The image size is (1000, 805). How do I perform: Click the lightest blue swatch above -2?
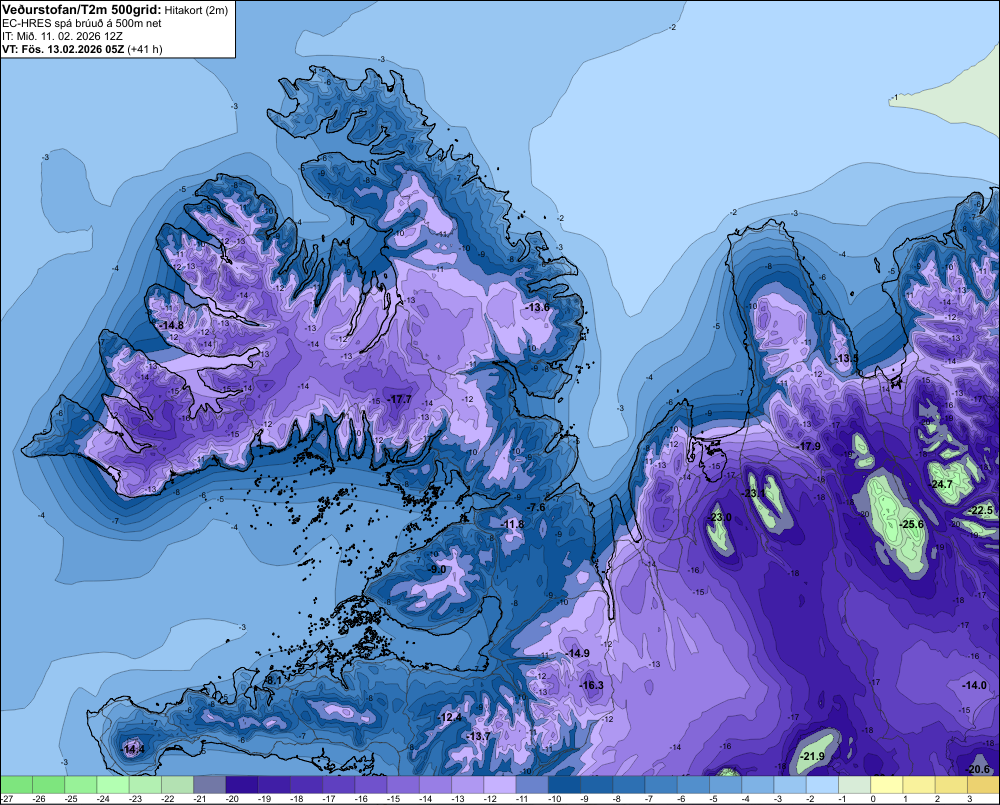point(822,785)
